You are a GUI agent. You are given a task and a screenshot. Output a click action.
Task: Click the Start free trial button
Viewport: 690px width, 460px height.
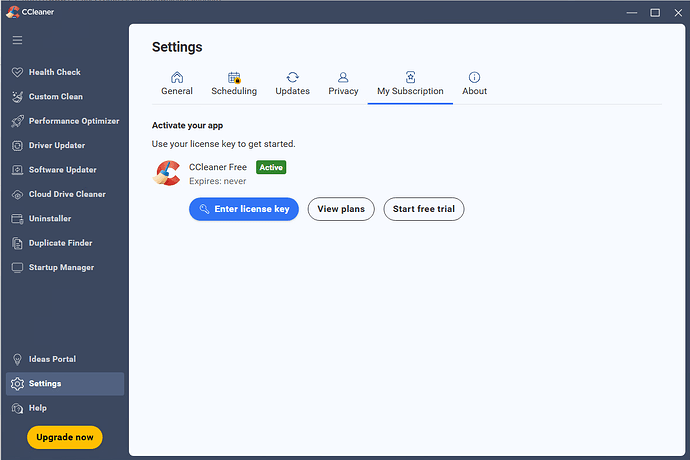pyautogui.click(x=424, y=209)
